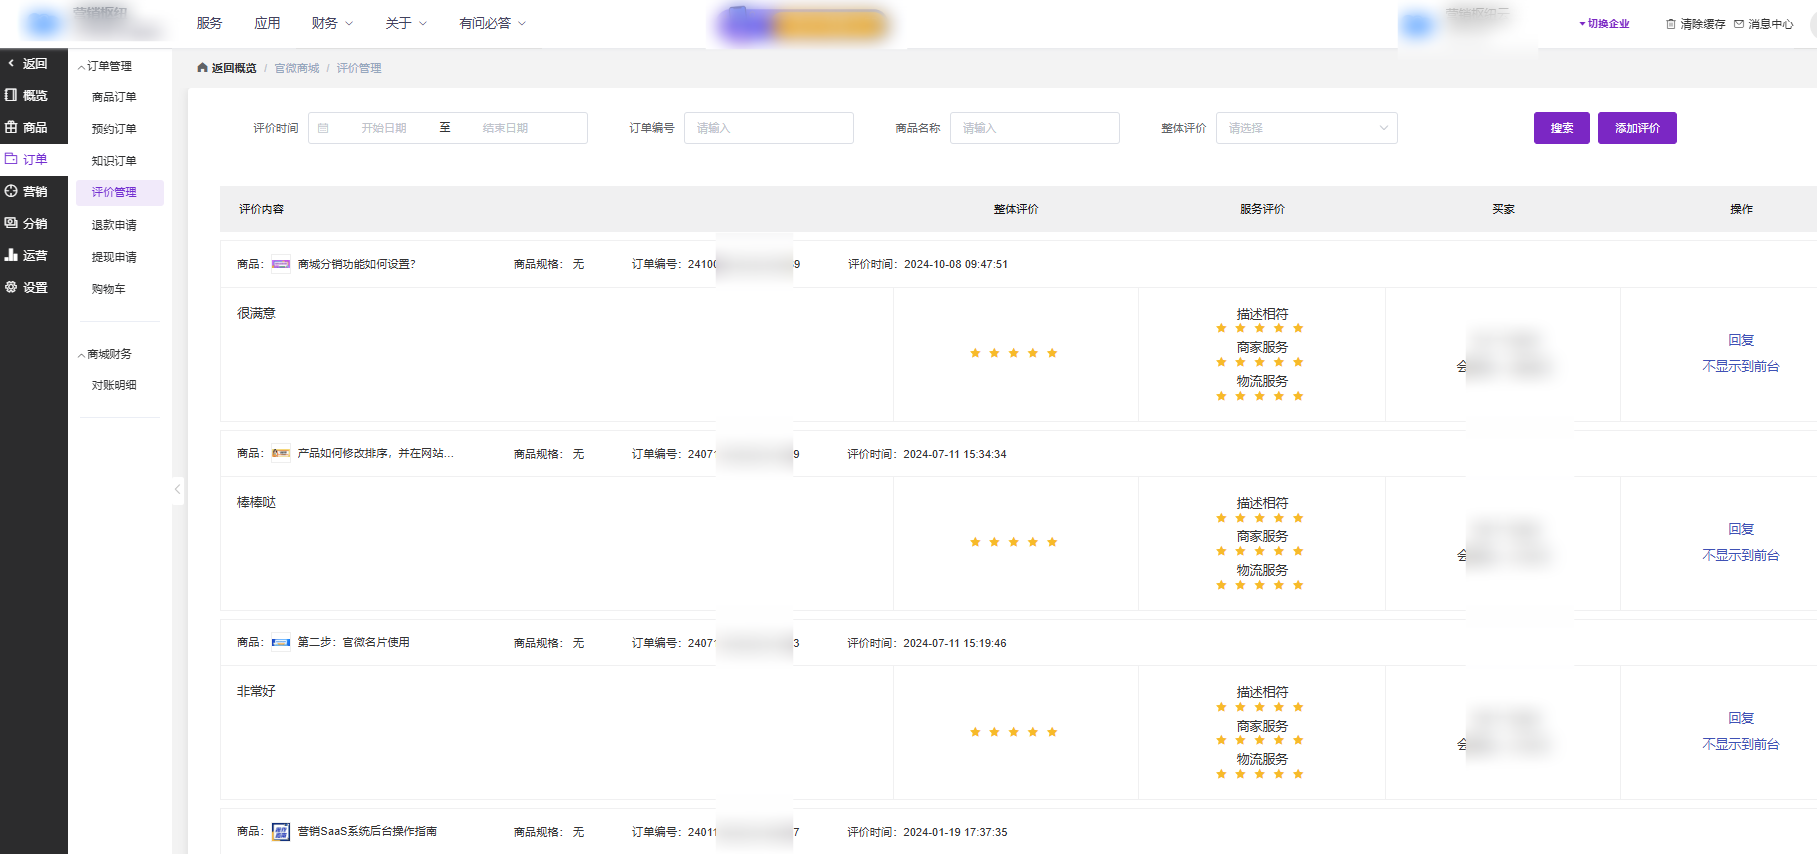
Task: Collapse the submenu panel handle
Action: tap(177, 489)
